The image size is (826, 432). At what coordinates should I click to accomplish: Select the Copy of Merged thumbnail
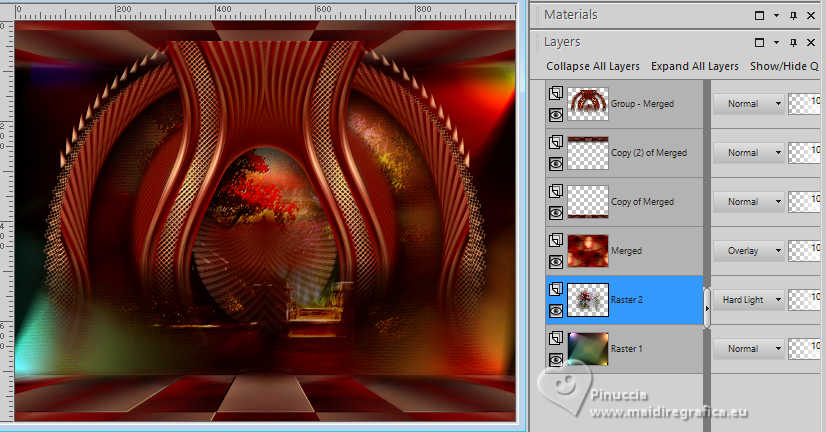coord(588,202)
